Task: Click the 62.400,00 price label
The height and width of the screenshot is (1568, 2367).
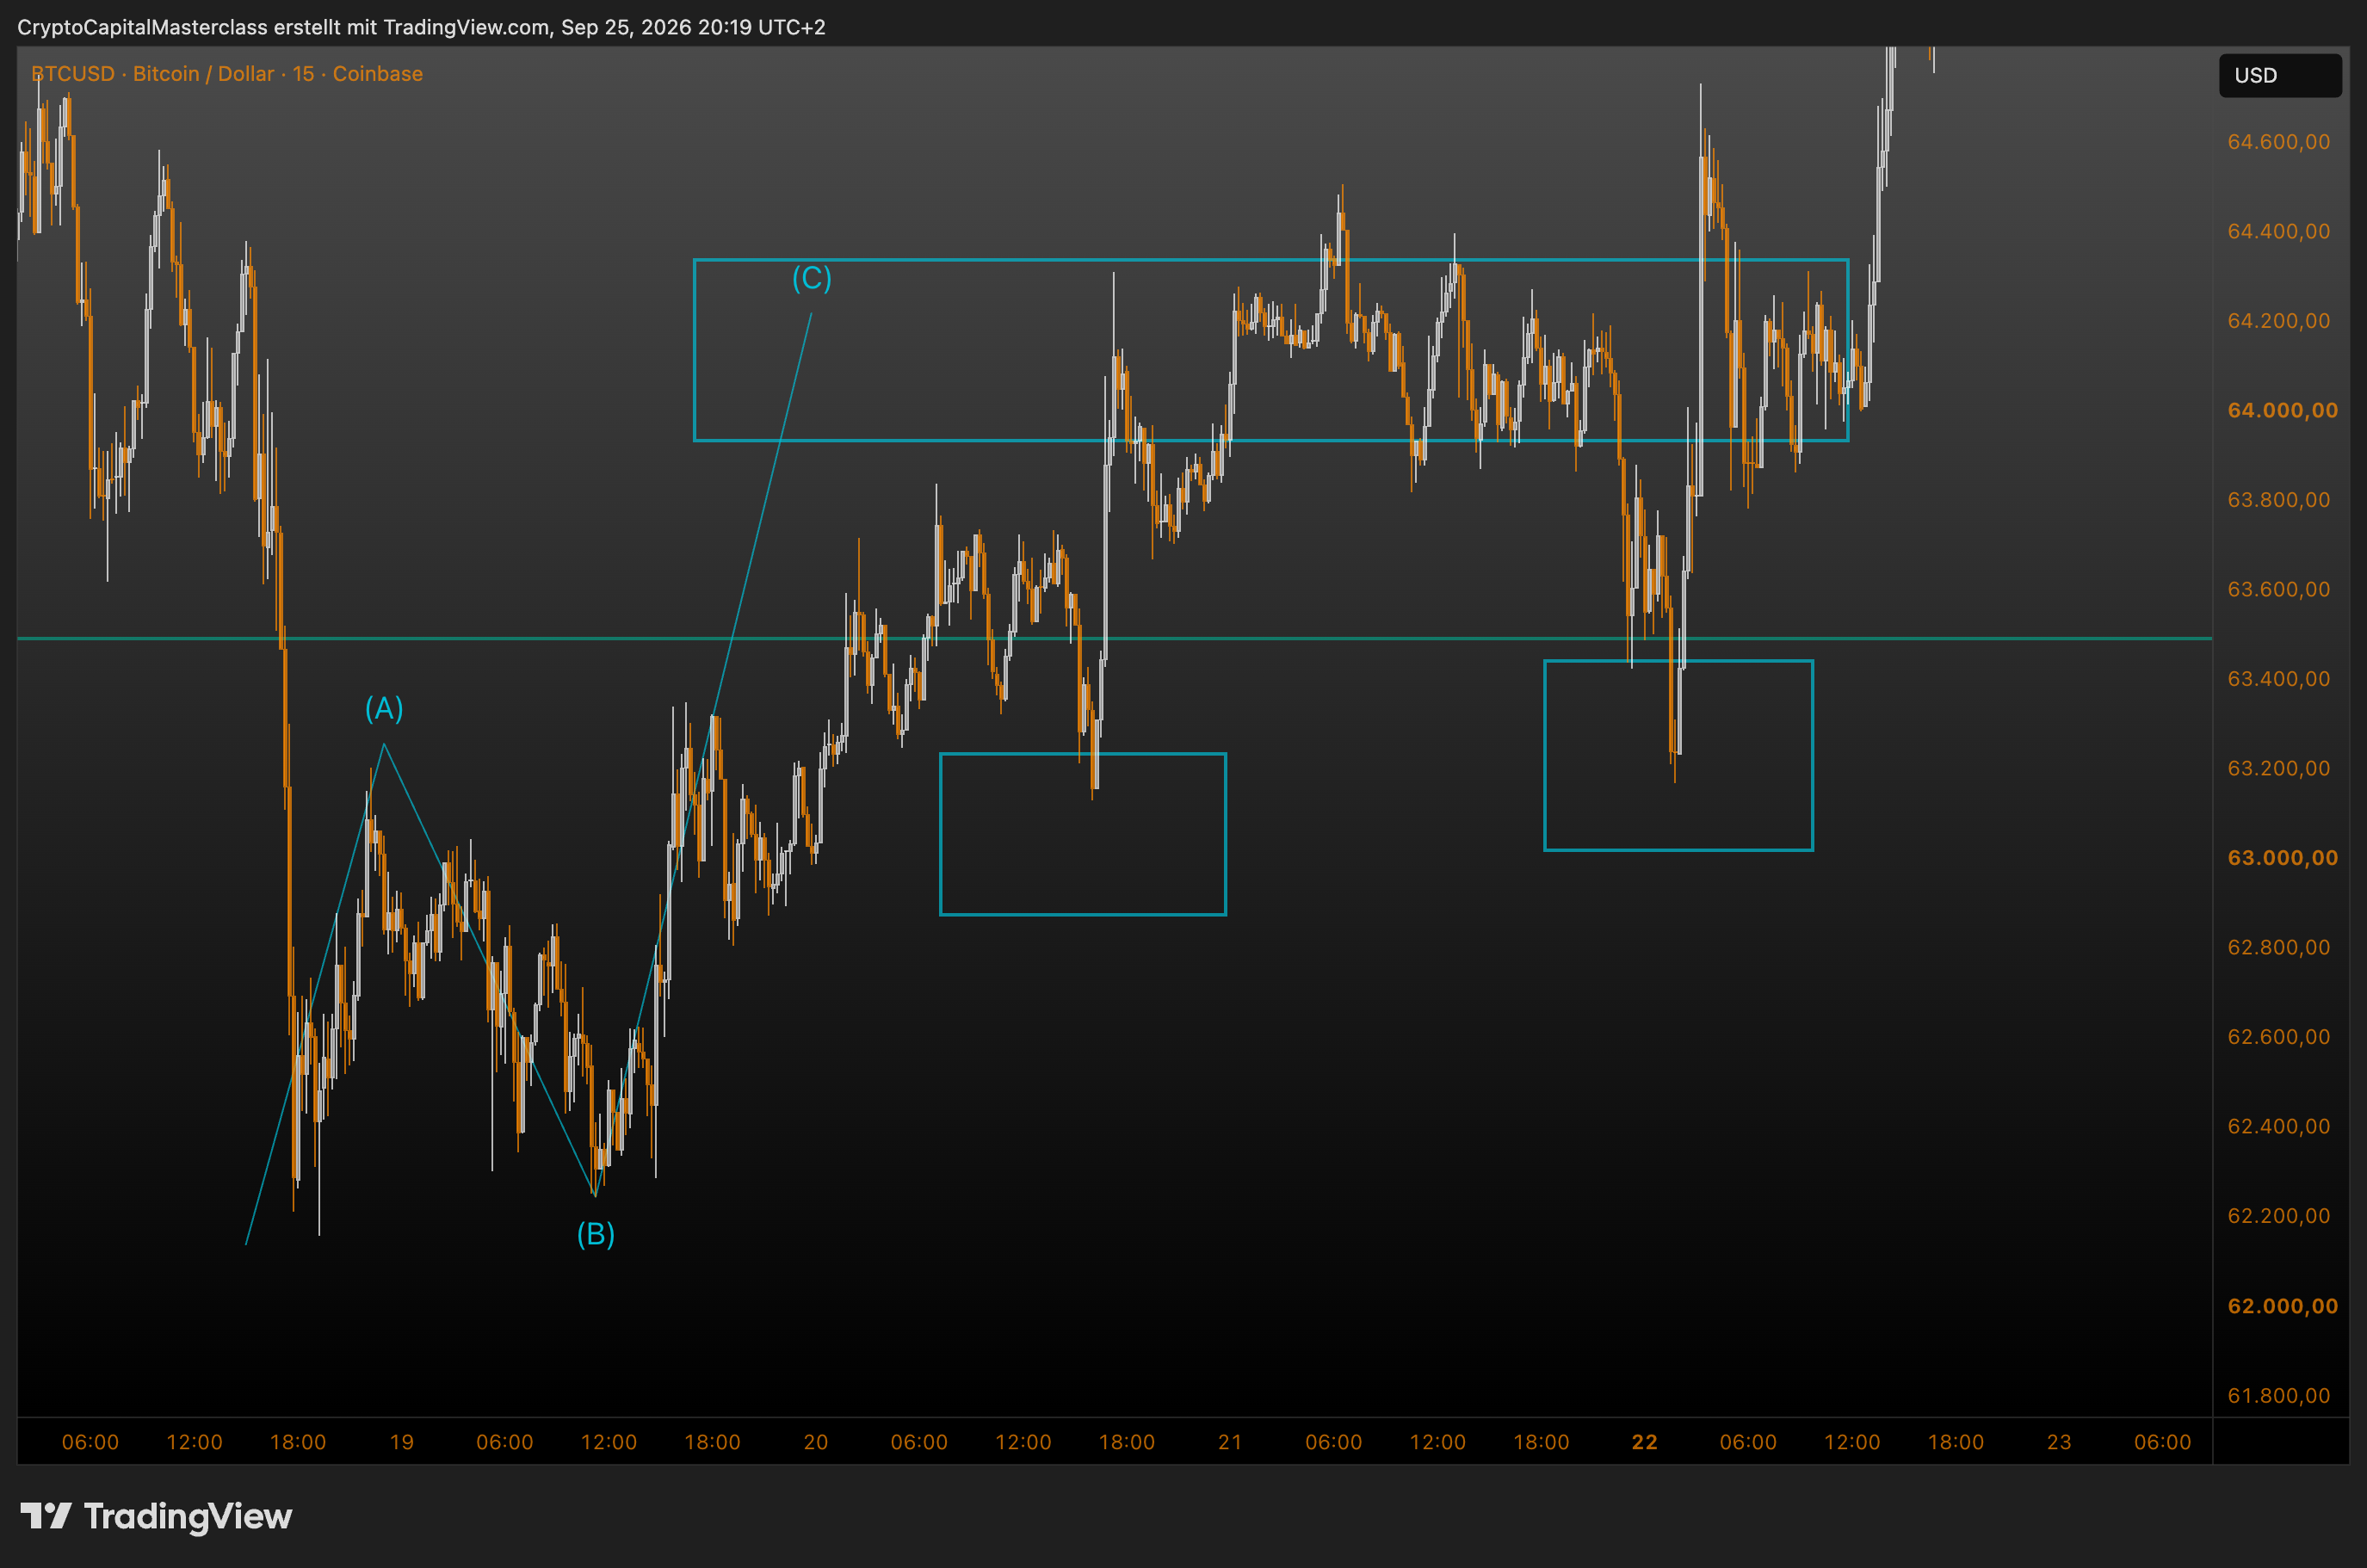Action: 2278,1126
